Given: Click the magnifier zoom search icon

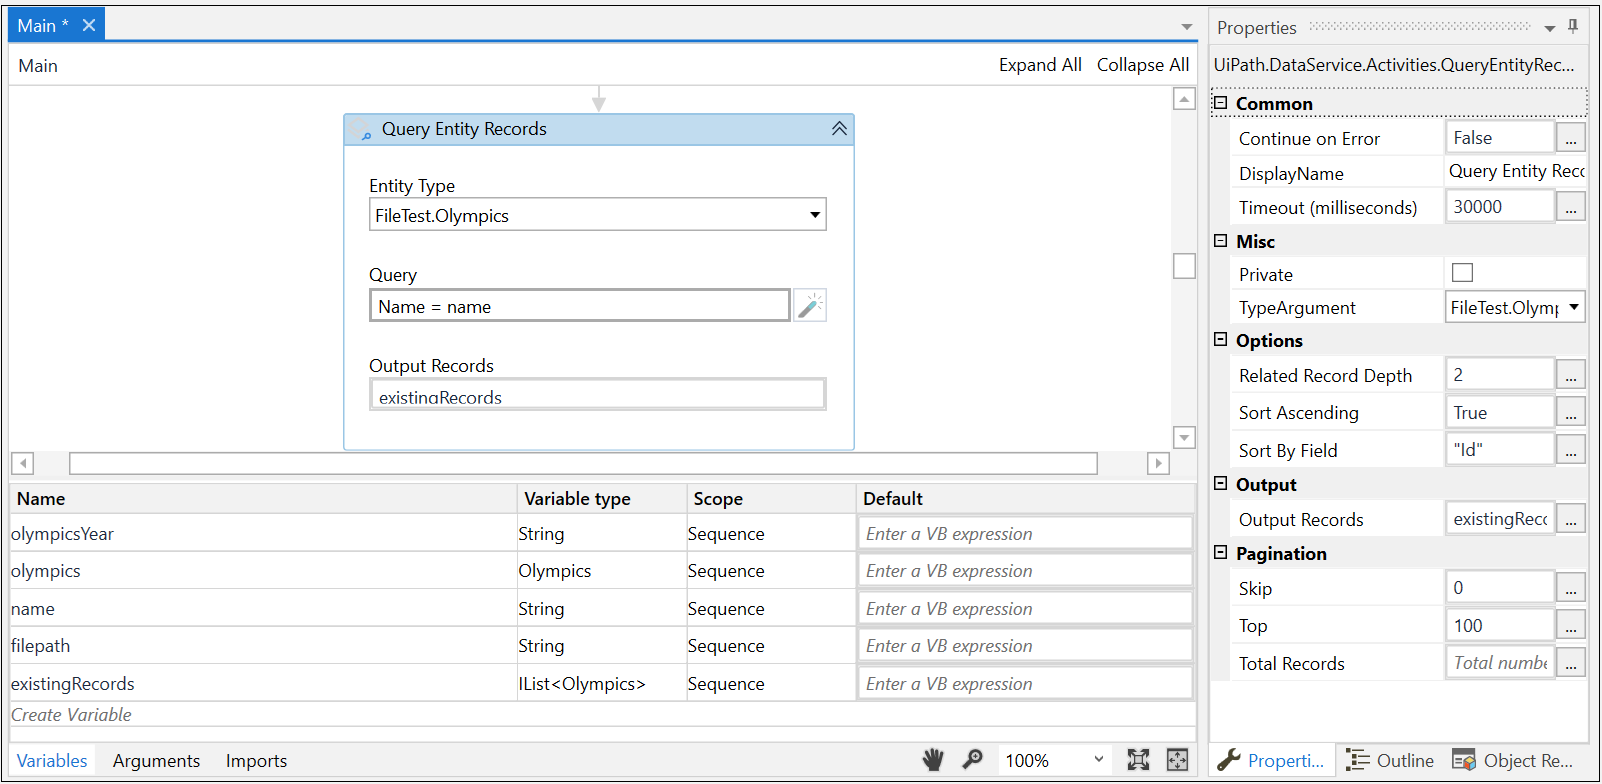Looking at the screenshot, I should (972, 760).
